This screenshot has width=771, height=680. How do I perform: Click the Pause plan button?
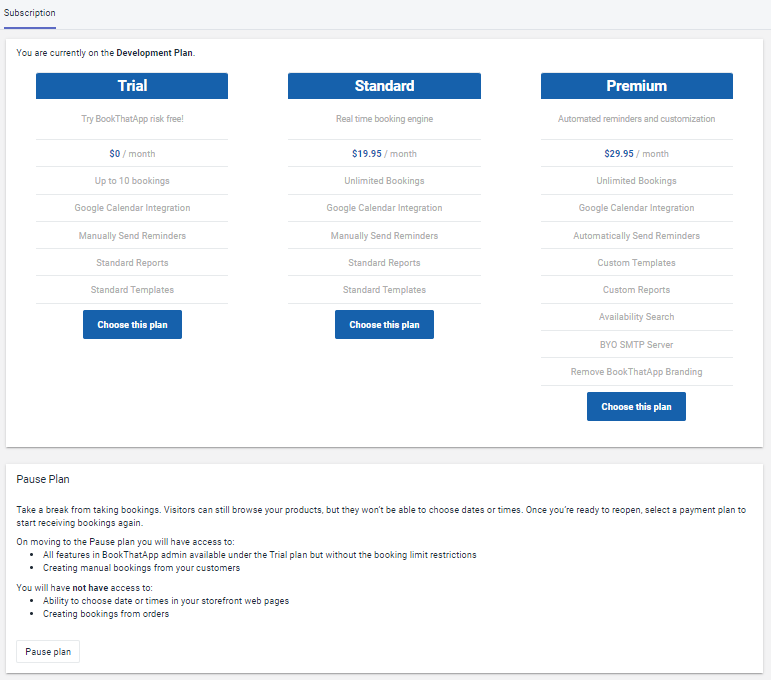click(48, 651)
